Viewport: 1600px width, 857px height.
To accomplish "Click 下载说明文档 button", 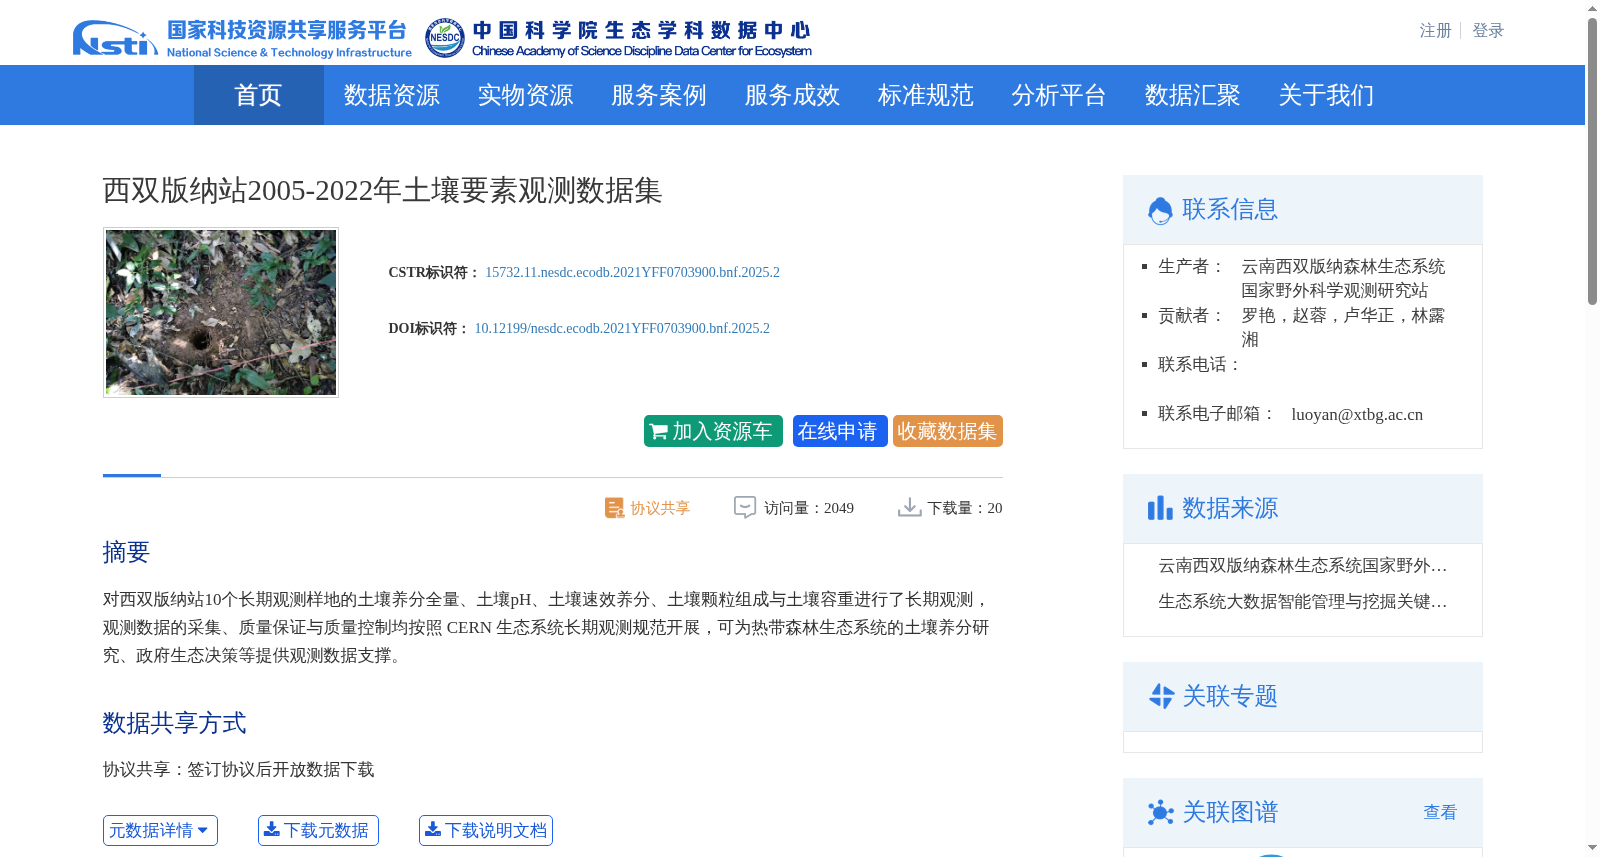I will coord(486,830).
